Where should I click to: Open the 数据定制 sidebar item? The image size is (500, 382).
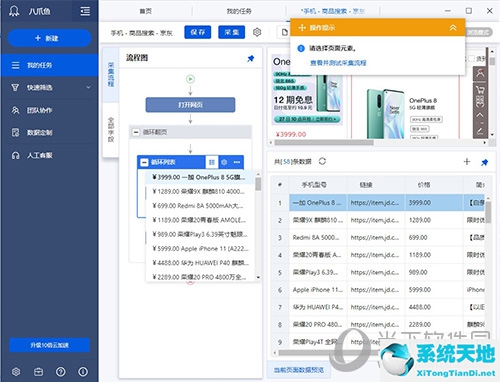click(x=49, y=133)
